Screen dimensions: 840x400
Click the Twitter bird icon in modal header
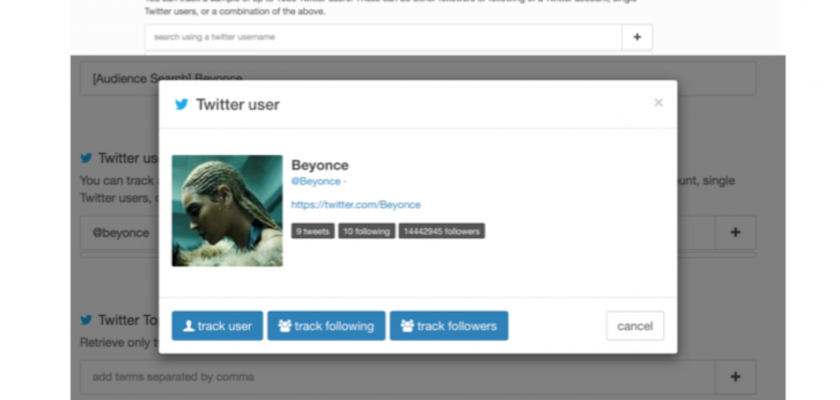(x=181, y=104)
